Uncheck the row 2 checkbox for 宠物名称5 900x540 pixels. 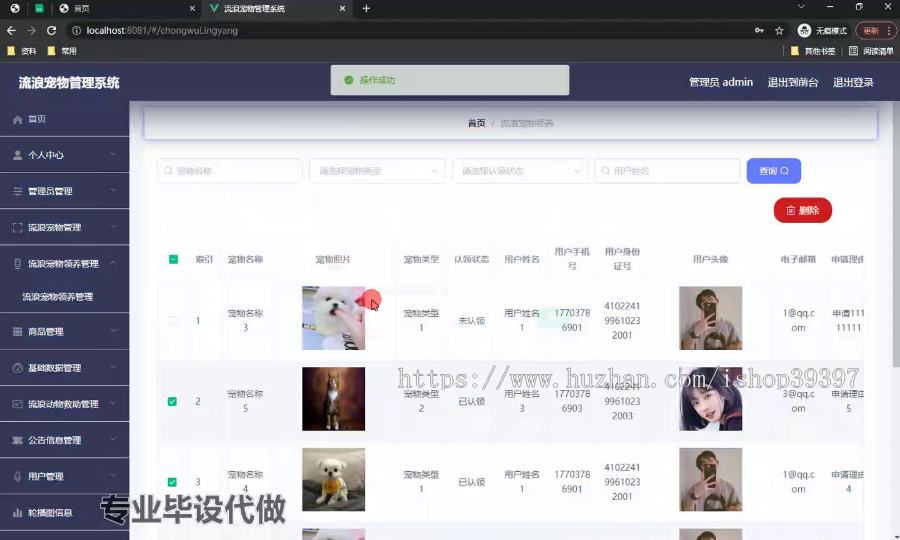coord(172,401)
